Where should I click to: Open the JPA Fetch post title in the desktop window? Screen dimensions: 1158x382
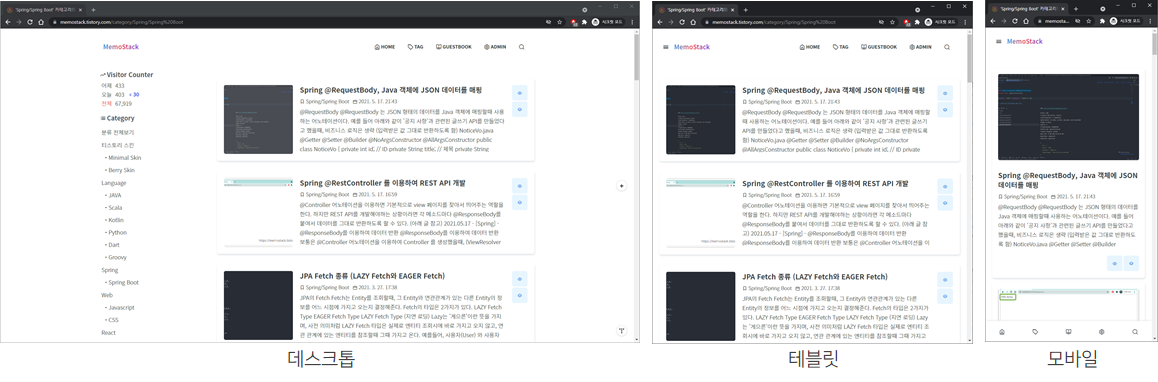tap(372, 276)
